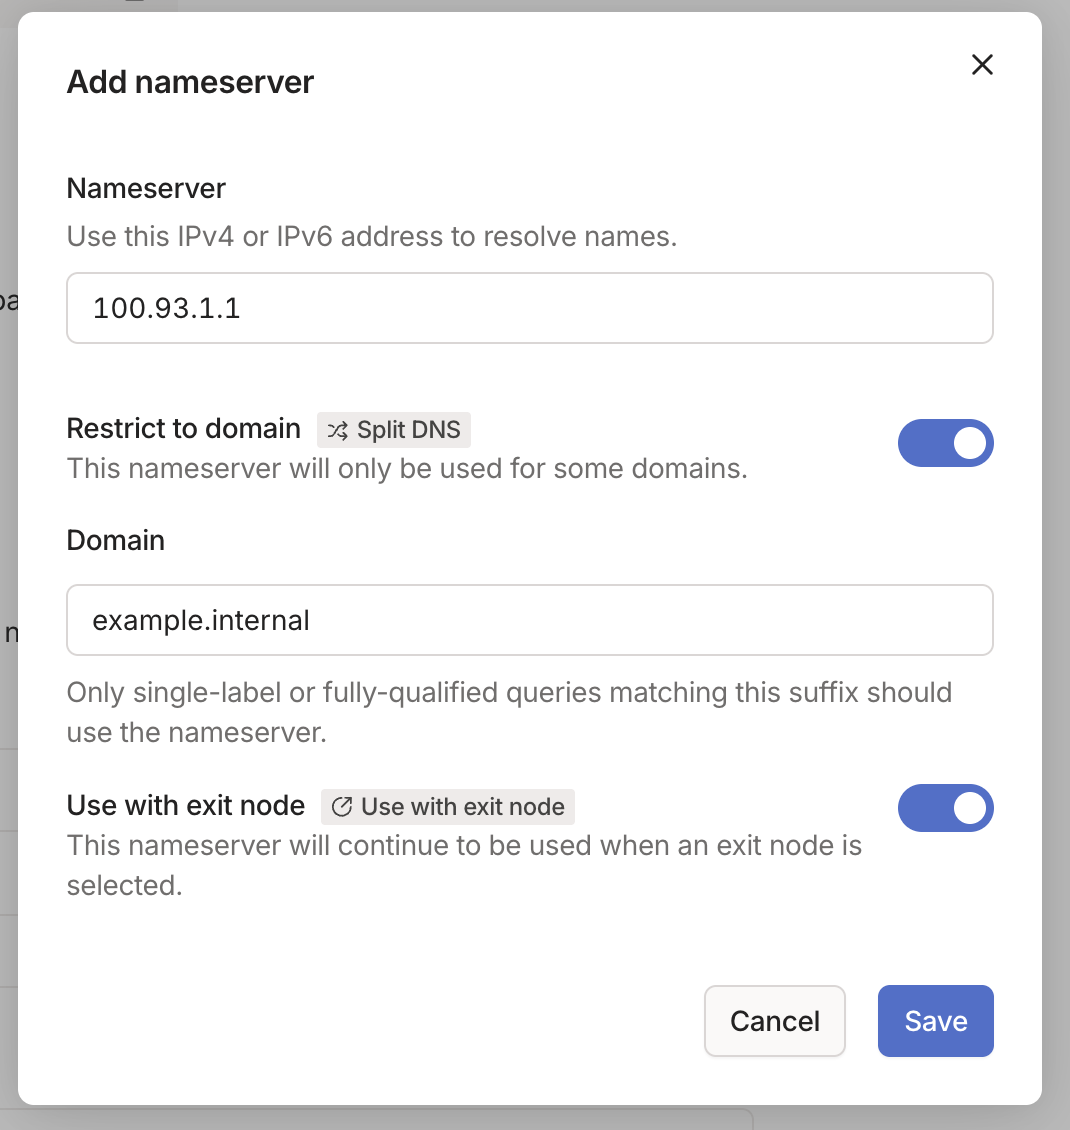1070x1130 pixels.
Task: Click the IPv4 or IPv6 address description
Action: (371, 237)
